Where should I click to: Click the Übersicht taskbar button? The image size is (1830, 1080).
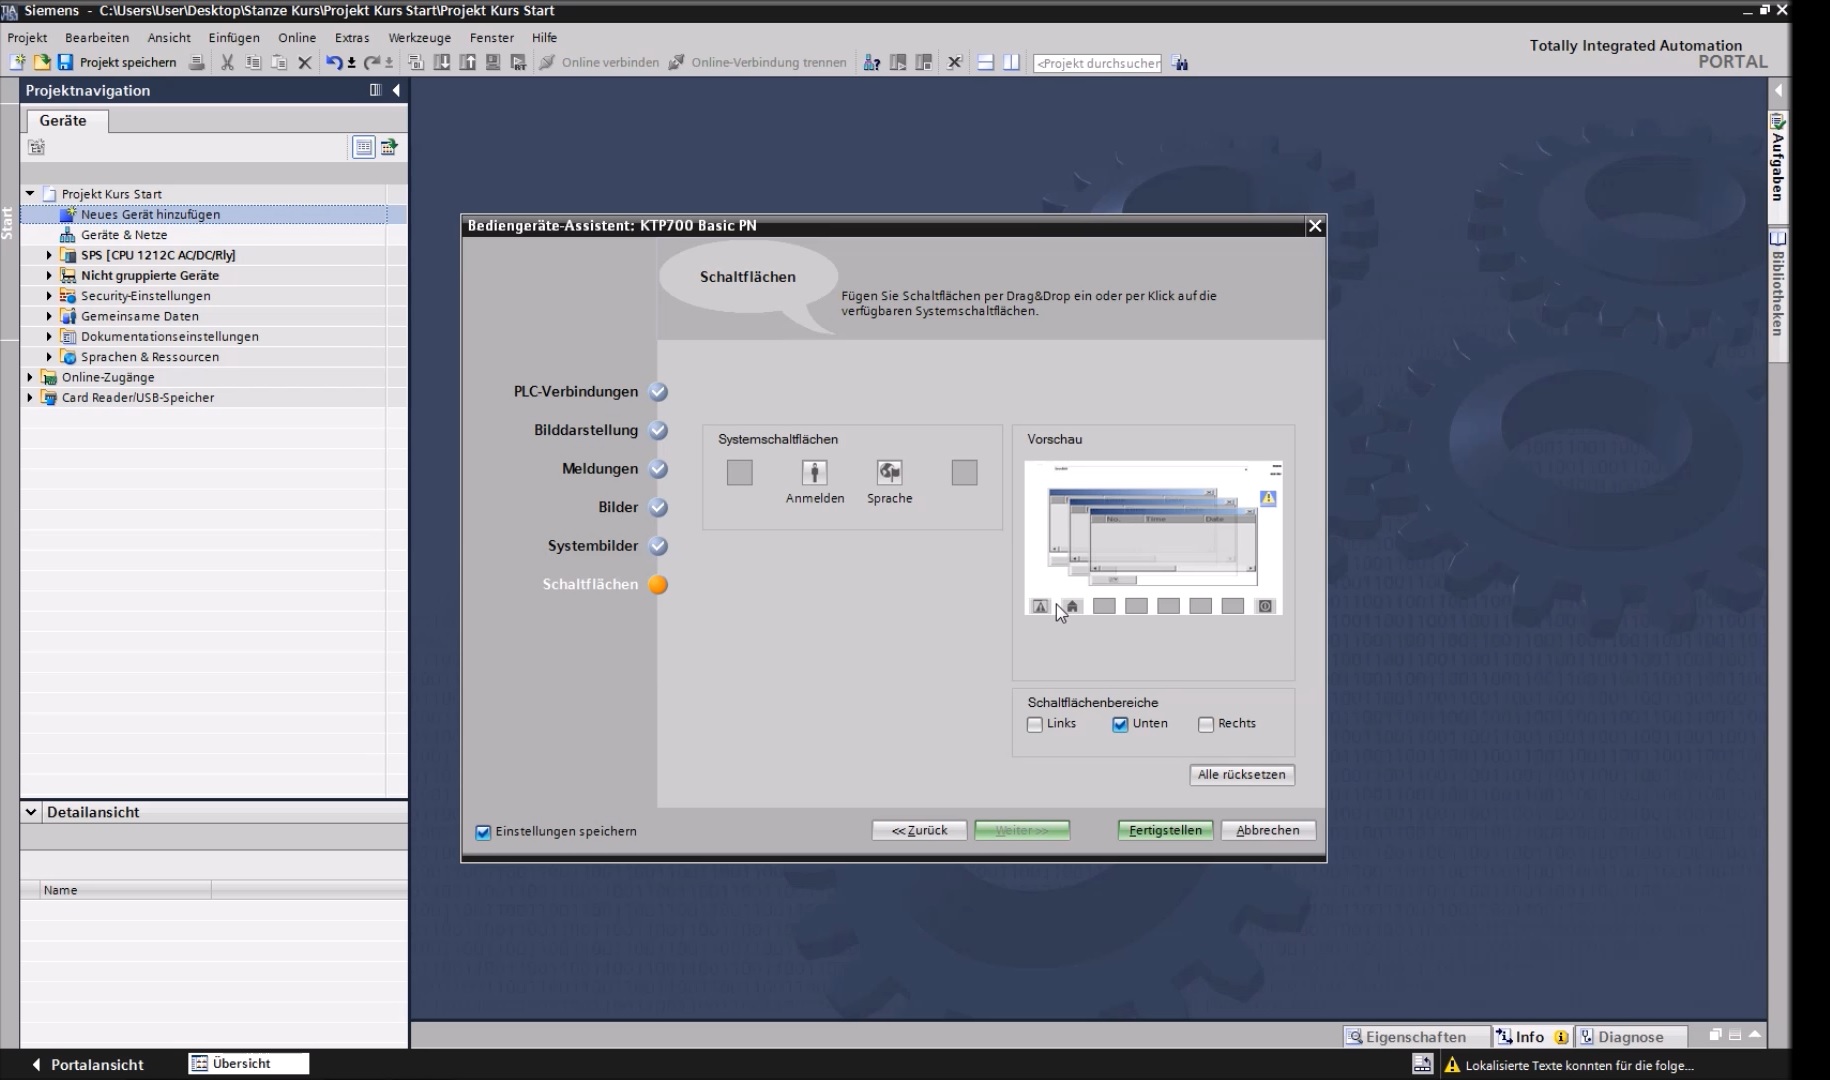pos(248,1063)
